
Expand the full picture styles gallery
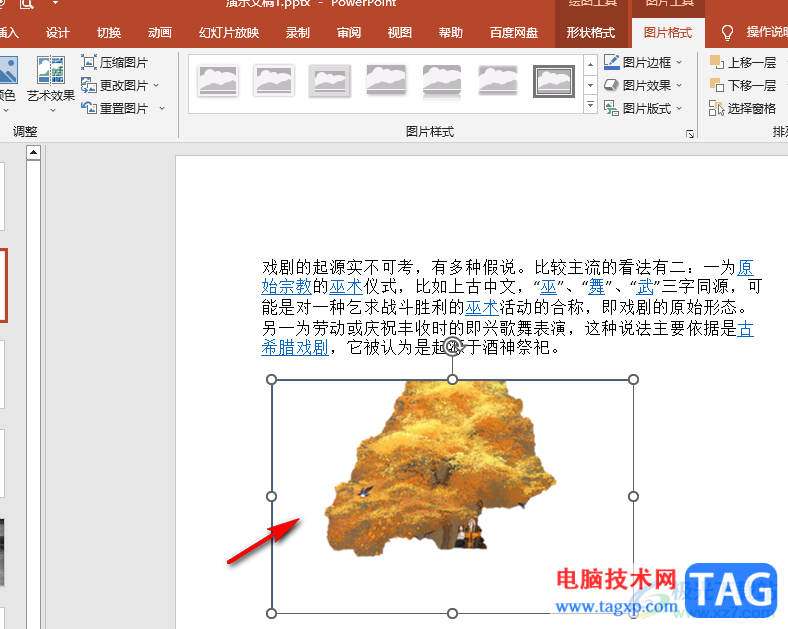[590, 104]
